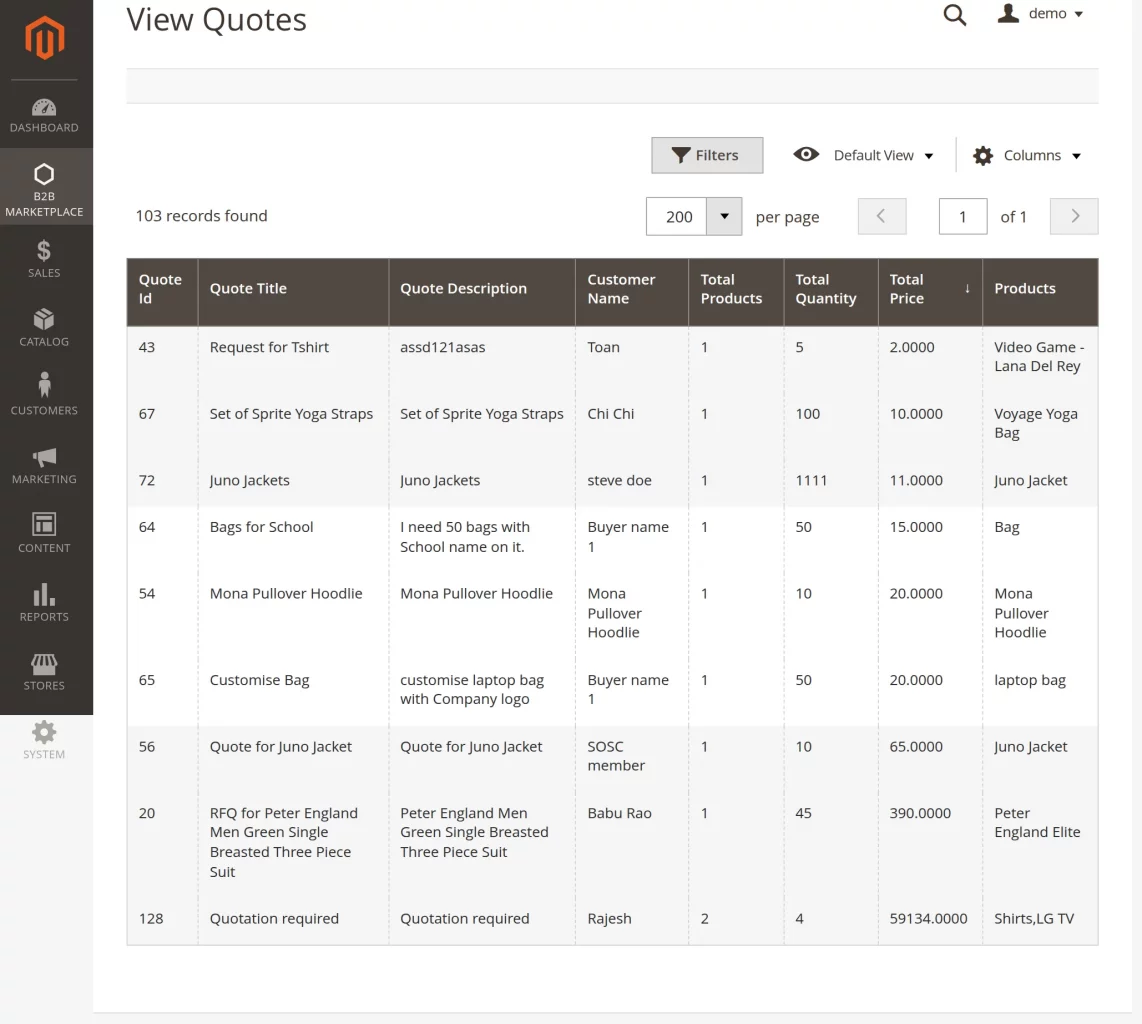1142x1024 pixels.
Task: Open the per page size dropdown arrow
Action: pos(724,216)
